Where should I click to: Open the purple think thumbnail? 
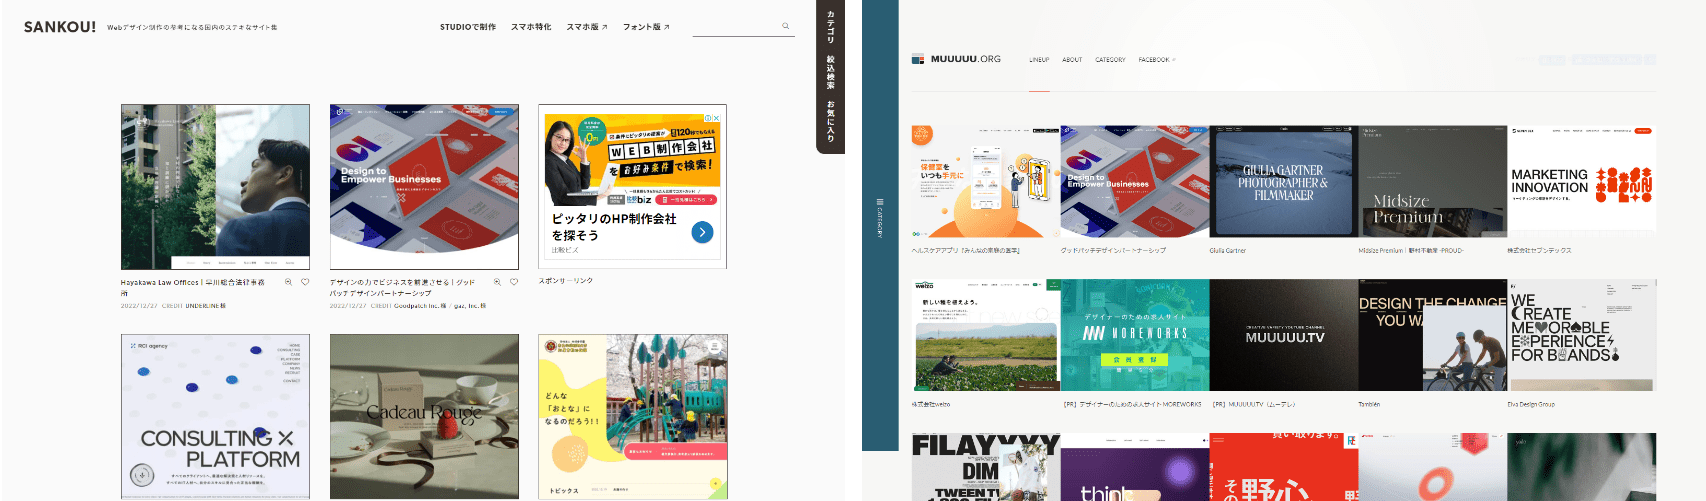(x=1135, y=467)
